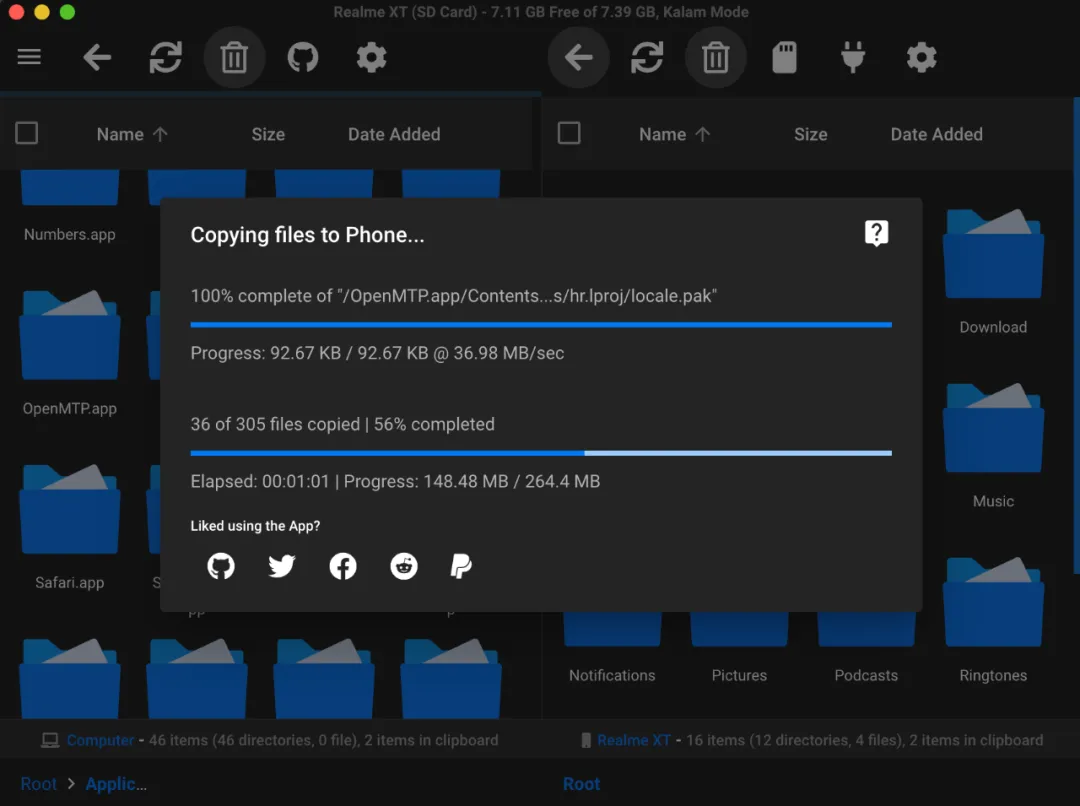The width and height of the screenshot is (1080, 806).
Task: Delete selected files in phone pane
Action: click(x=716, y=57)
